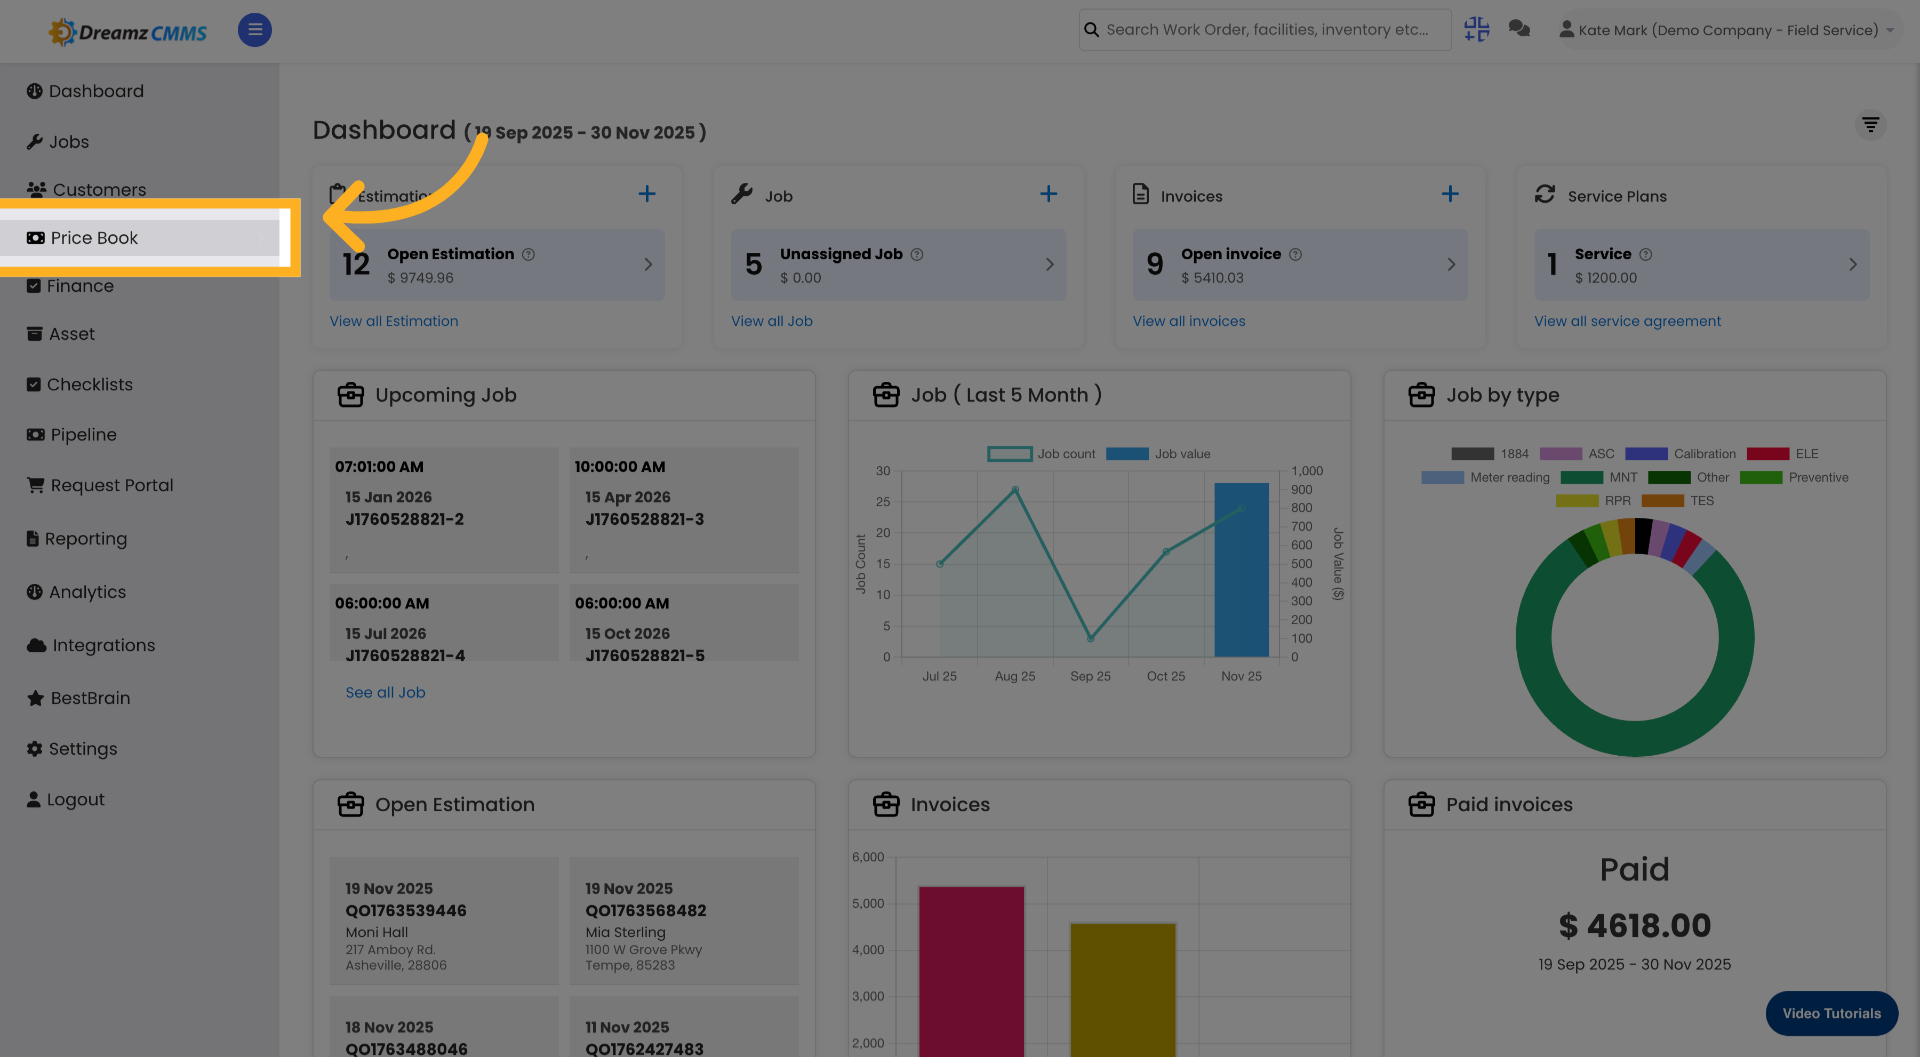Toggle the Calibration legend swatch
The image size is (1920, 1057).
pos(1646,454)
